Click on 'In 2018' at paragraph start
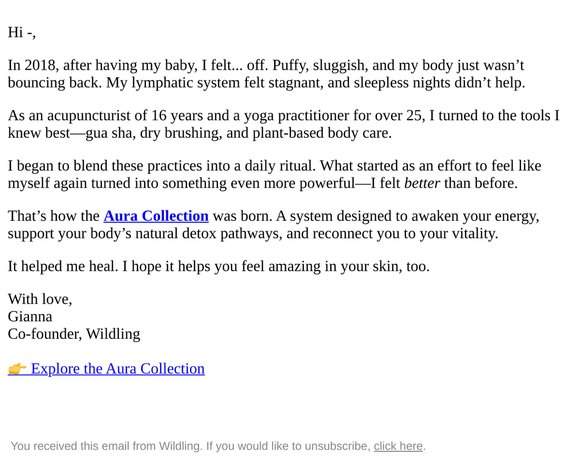Screen dimensions: 580x457 [x=32, y=65]
